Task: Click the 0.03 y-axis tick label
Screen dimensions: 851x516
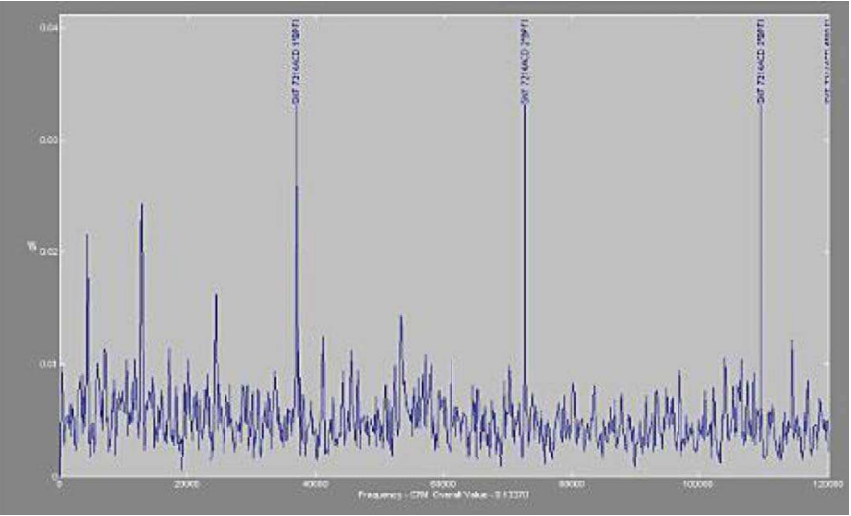Action: coord(48,139)
